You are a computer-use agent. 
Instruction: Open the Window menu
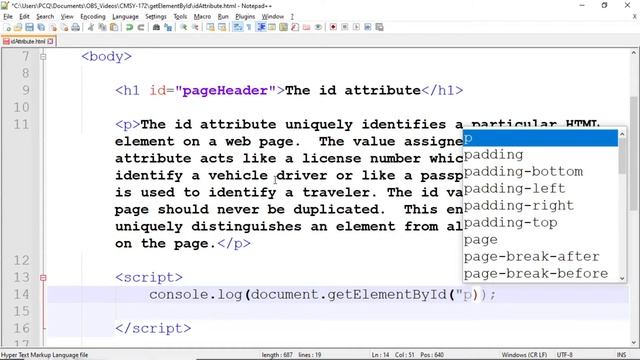point(273,17)
